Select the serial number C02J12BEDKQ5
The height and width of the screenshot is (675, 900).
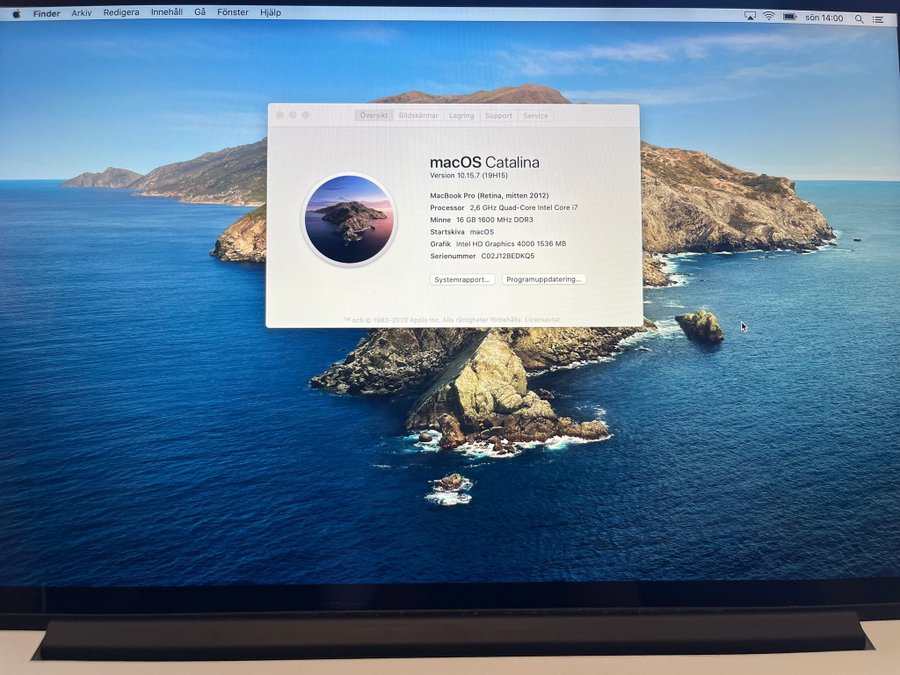pyautogui.click(x=507, y=256)
